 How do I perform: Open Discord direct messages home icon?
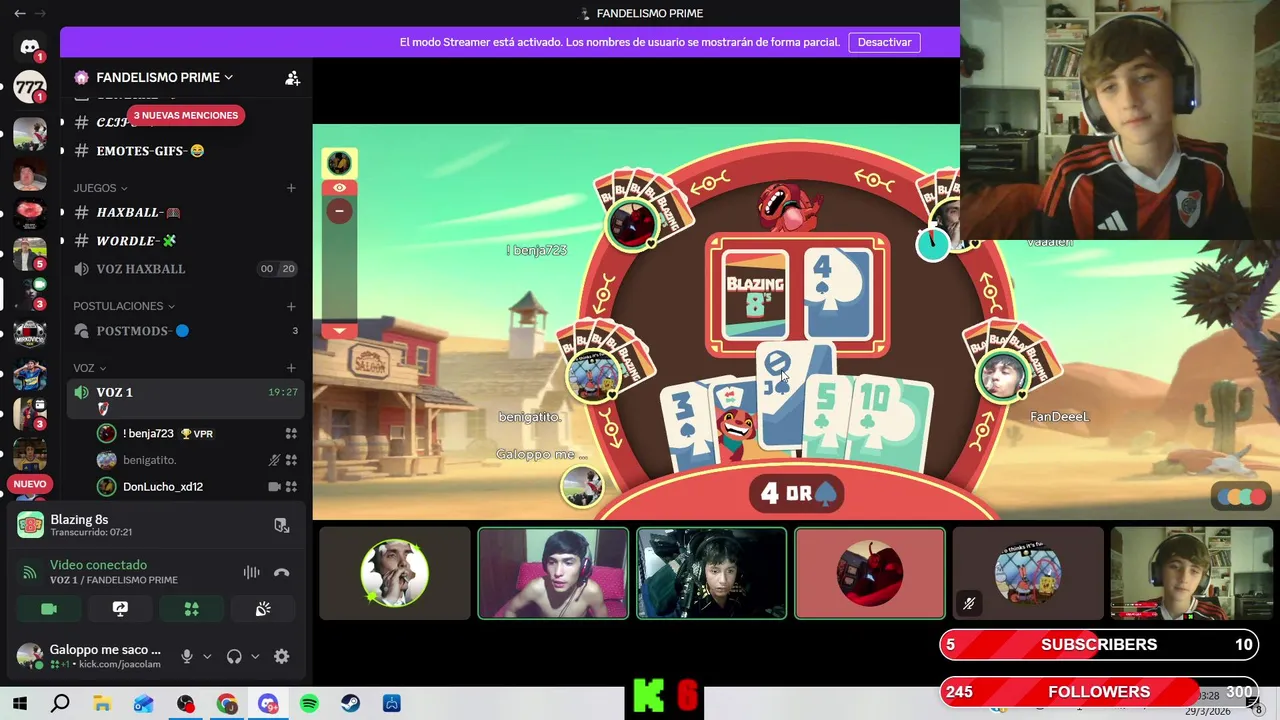pyautogui.click(x=30, y=47)
